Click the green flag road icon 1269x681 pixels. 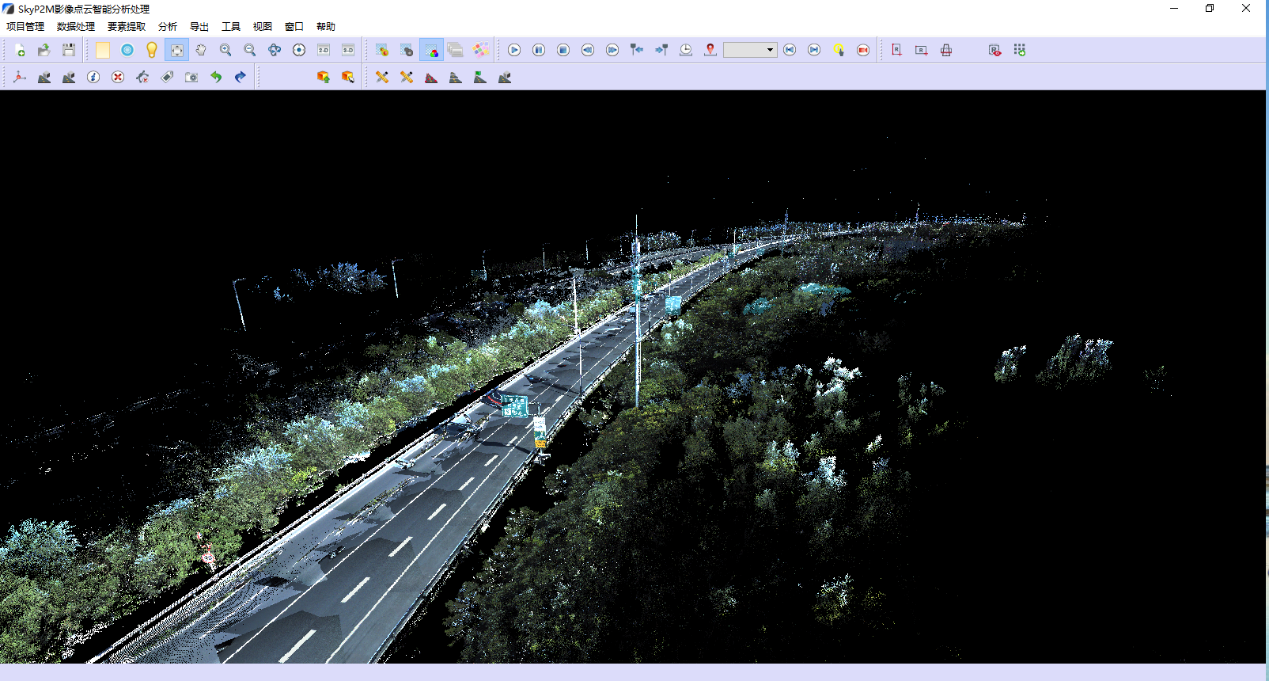coord(480,77)
